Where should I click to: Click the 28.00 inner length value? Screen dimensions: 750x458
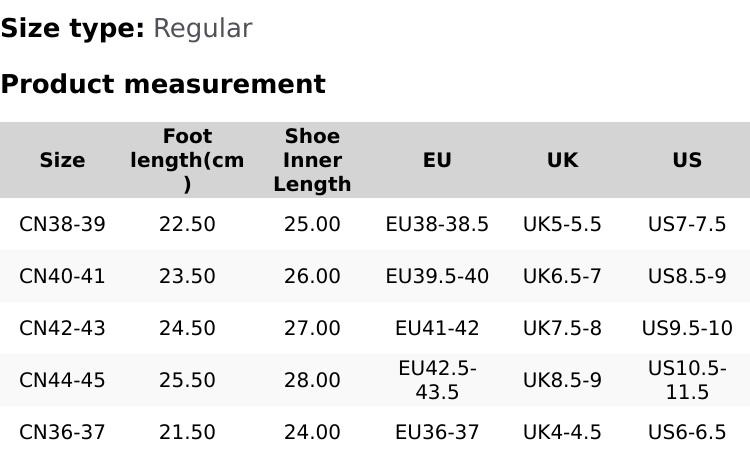coord(312,380)
